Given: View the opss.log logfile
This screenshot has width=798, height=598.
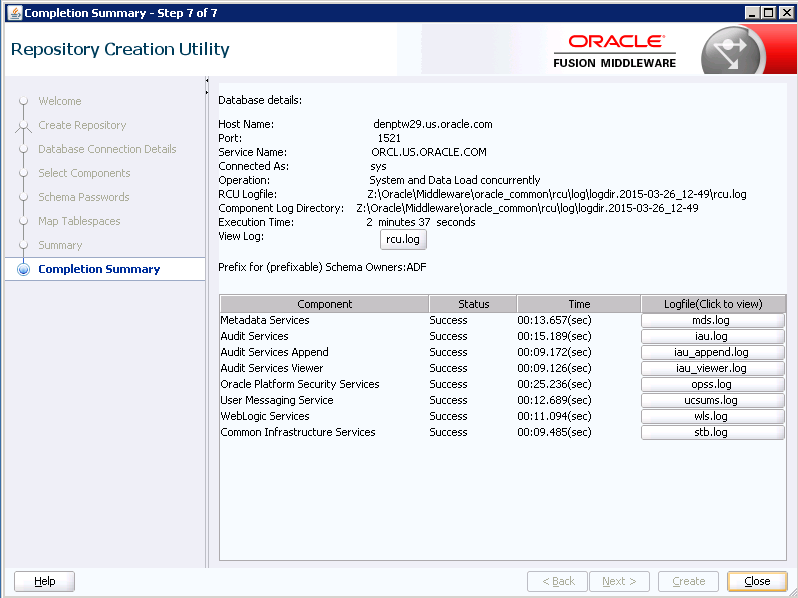Looking at the screenshot, I should click(x=712, y=384).
